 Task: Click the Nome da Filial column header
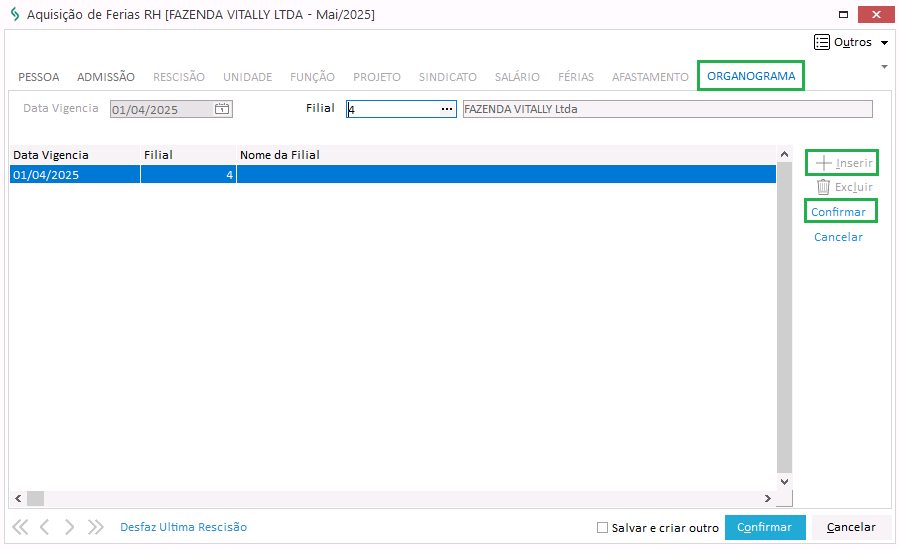click(x=506, y=155)
